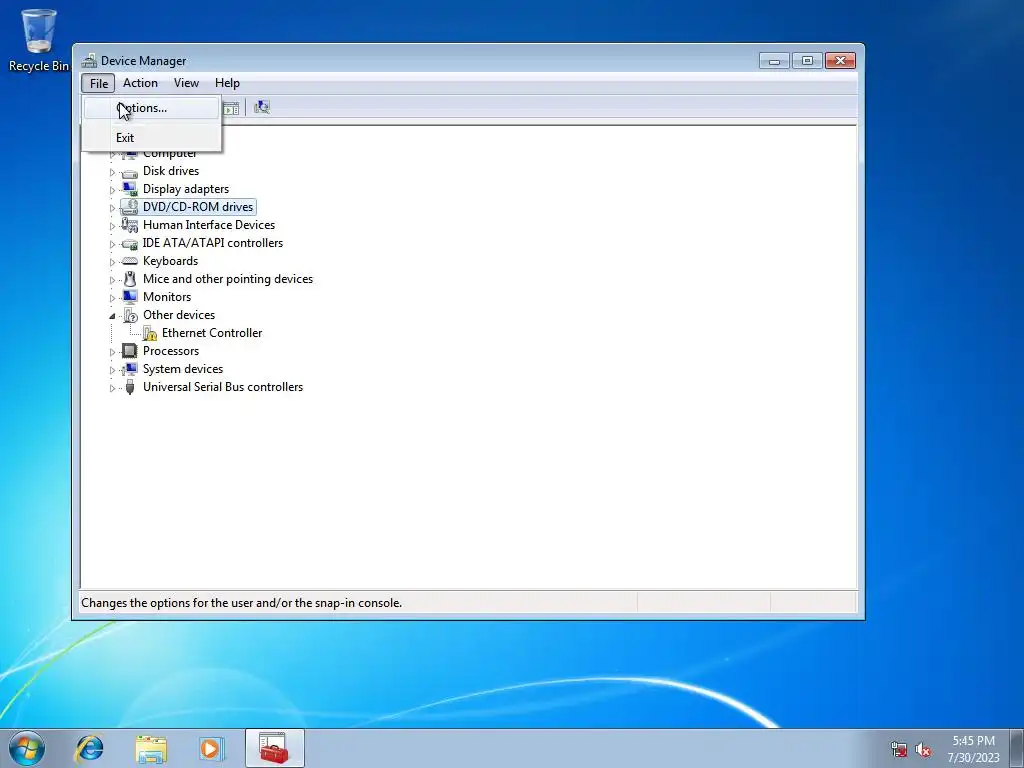Launch Windows Media Player from the taskbar
1024x768 pixels.
coord(212,748)
